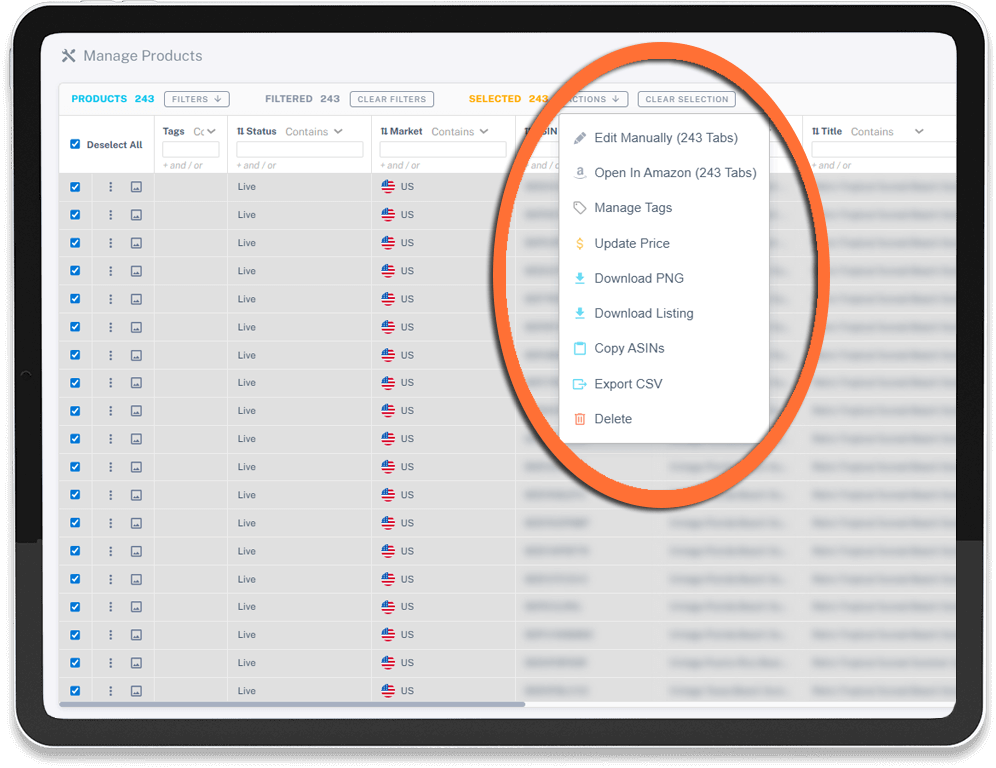Focus the Status column filter text field
This screenshot has width=996, height=768.
click(x=299, y=150)
